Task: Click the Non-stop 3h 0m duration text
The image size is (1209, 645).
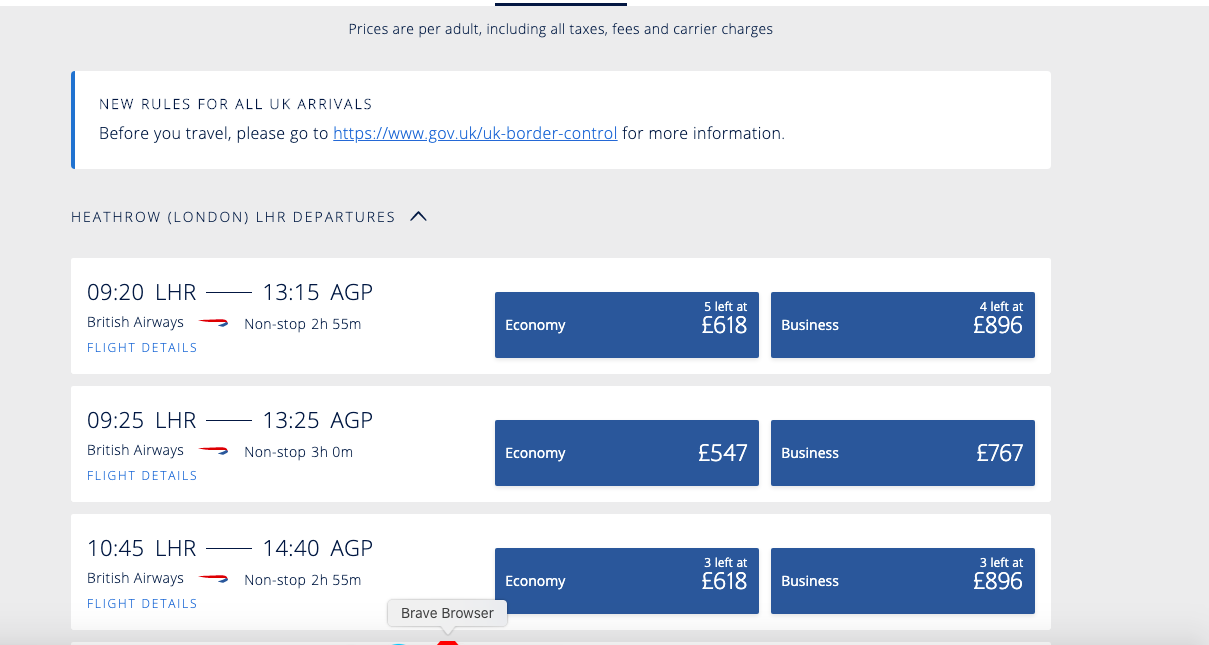Action: [298, 452]
